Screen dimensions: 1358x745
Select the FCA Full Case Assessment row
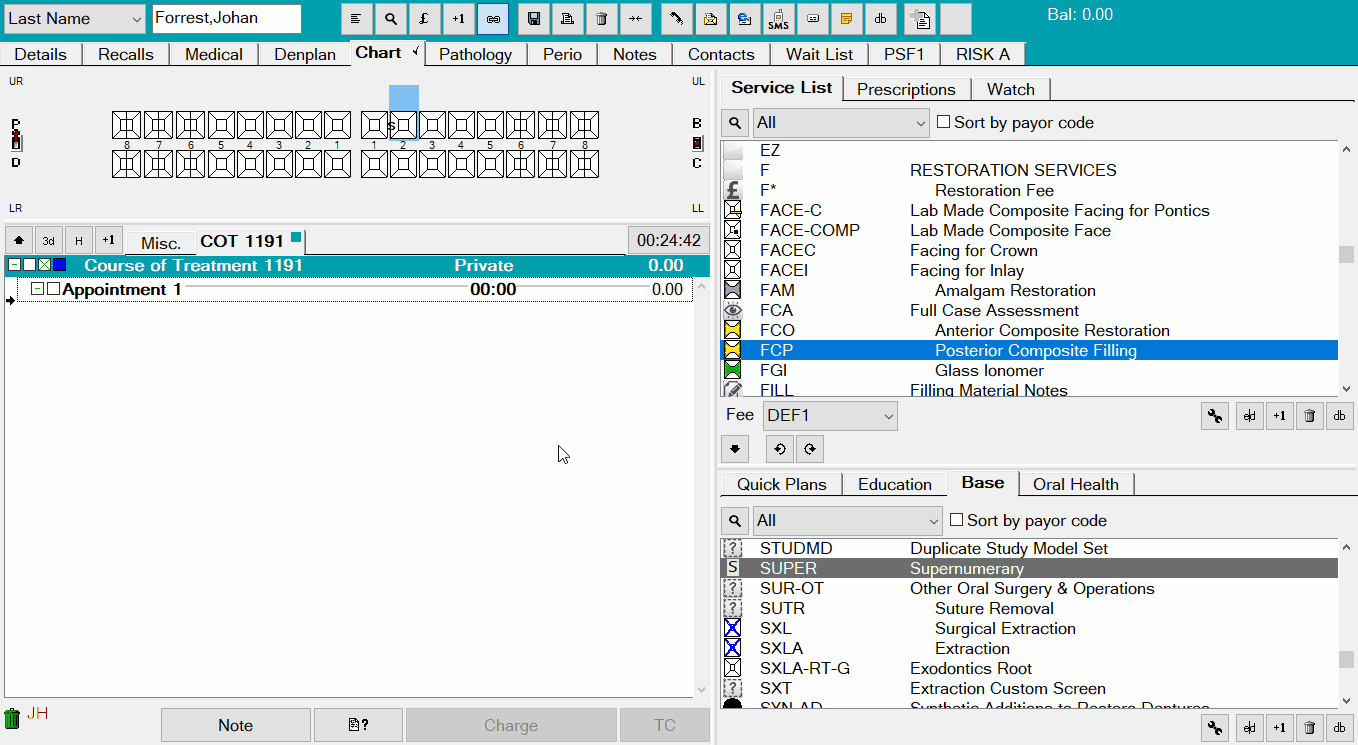pos(1029,310)
